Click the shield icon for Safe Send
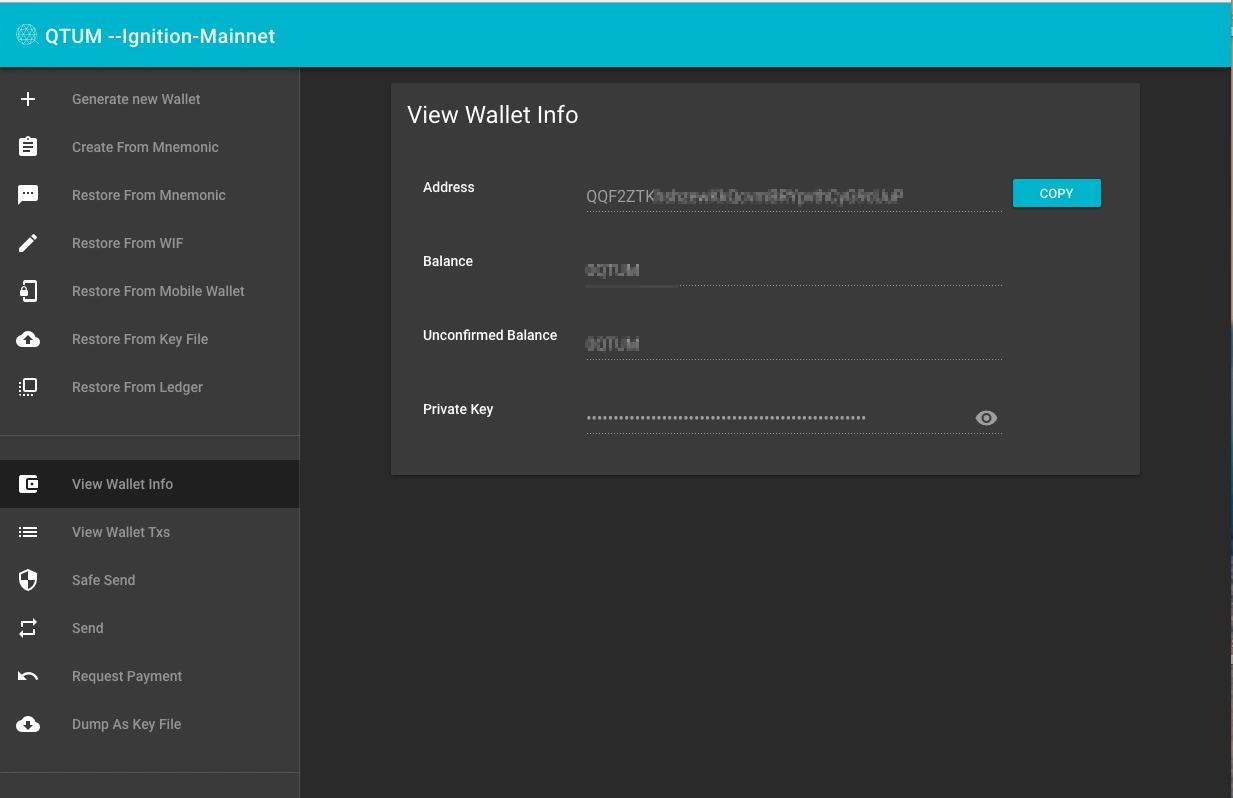The width and height of the screenshot is (1233, 798). pos(28,580)
